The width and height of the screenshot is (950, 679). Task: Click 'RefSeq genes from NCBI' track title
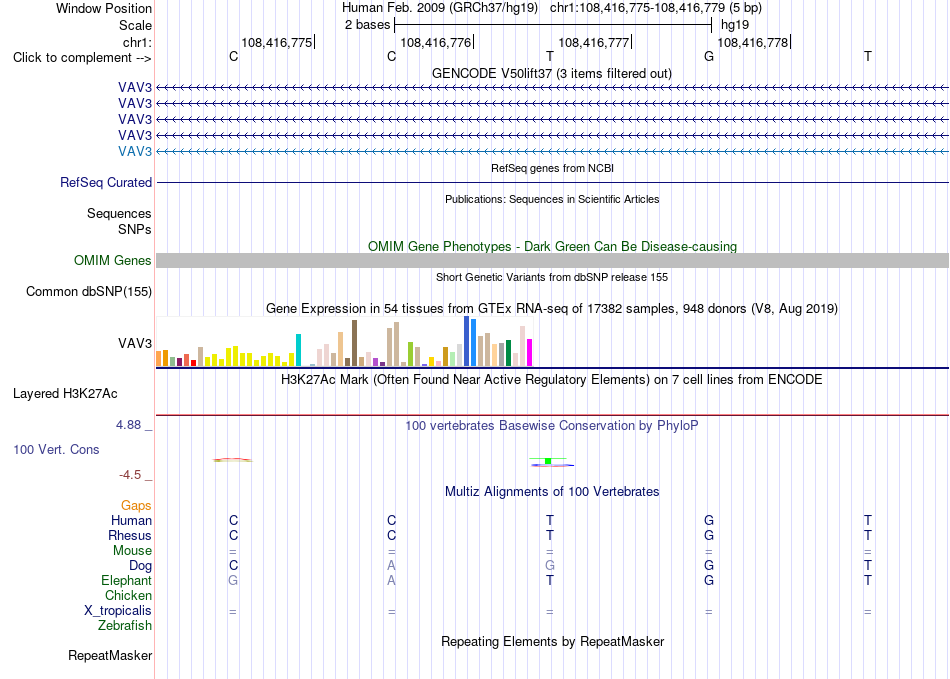(x=552, y=168)
